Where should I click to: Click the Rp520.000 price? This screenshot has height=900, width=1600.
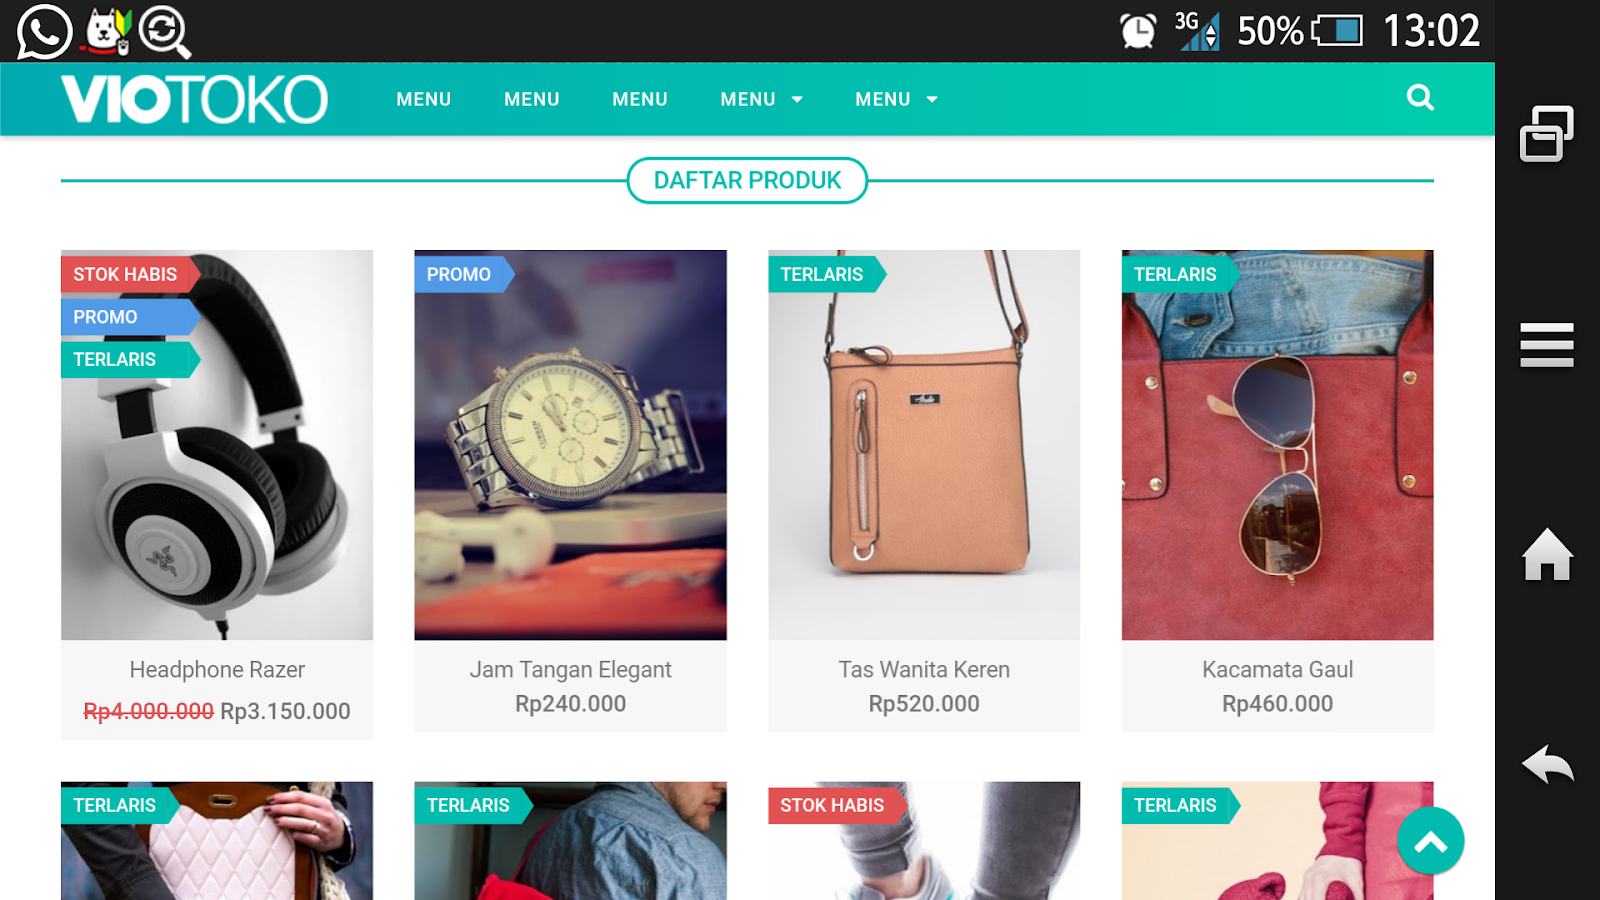[x=924, y=704]
